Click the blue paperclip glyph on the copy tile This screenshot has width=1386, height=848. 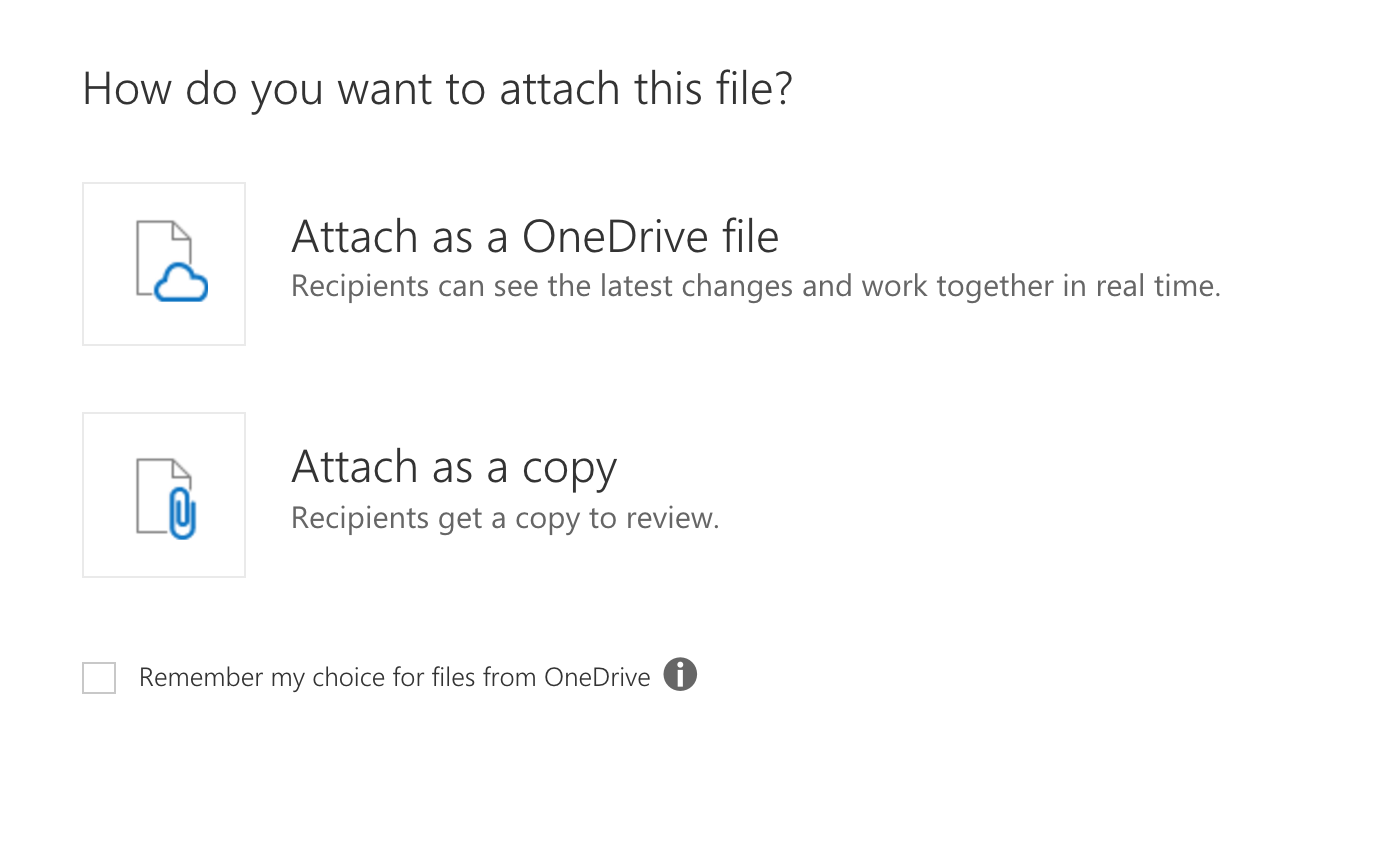coord(182,513)
